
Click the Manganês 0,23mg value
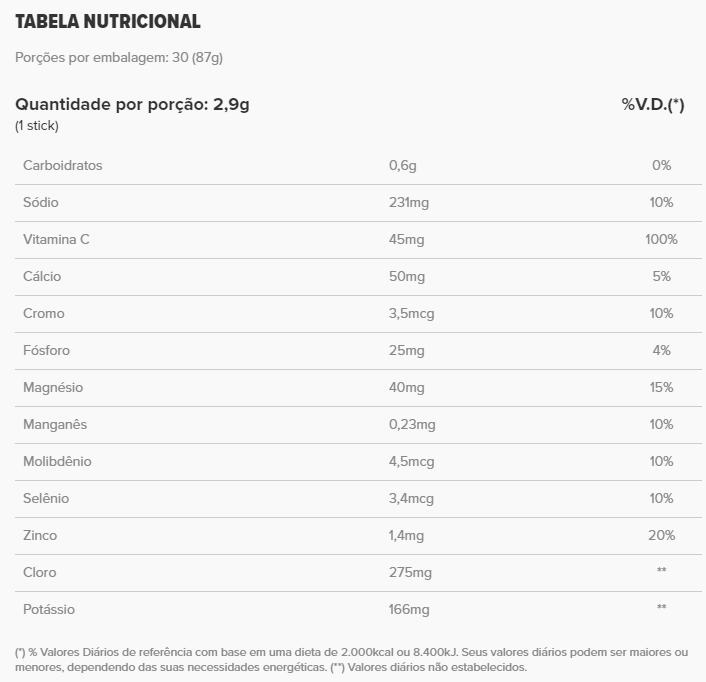coord(412,425)
